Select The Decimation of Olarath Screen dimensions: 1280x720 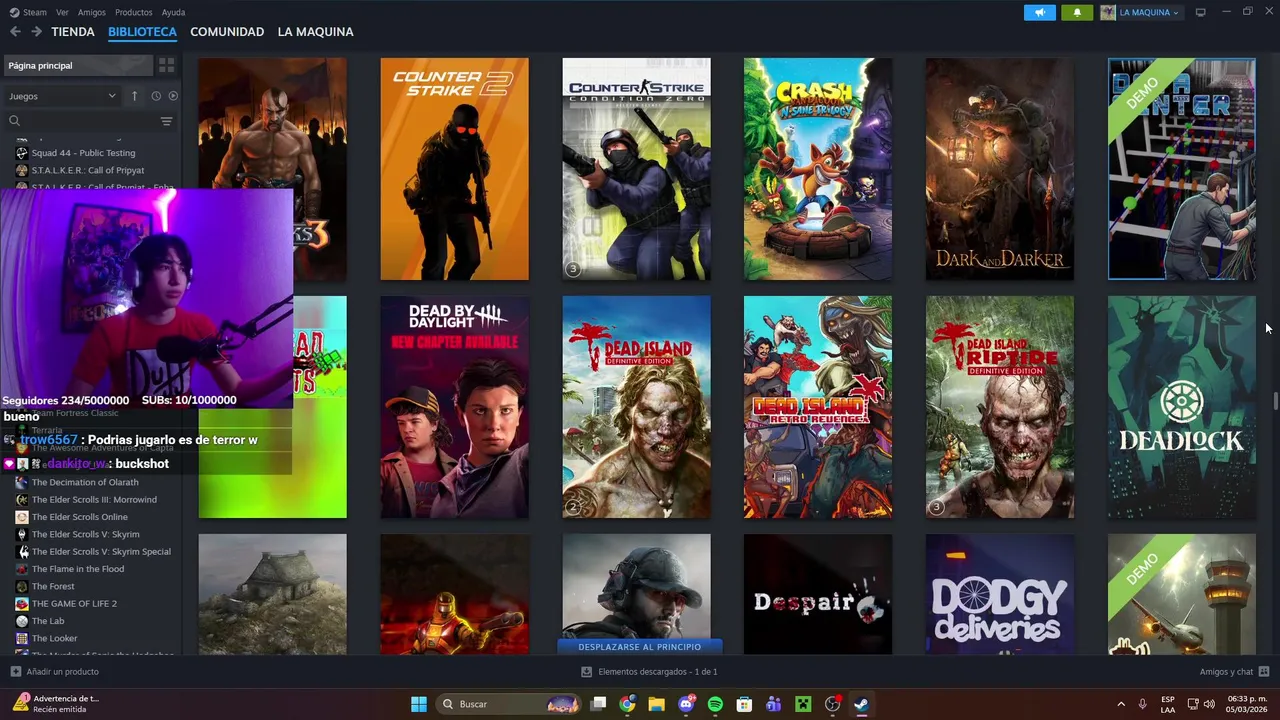pos(85,482)
